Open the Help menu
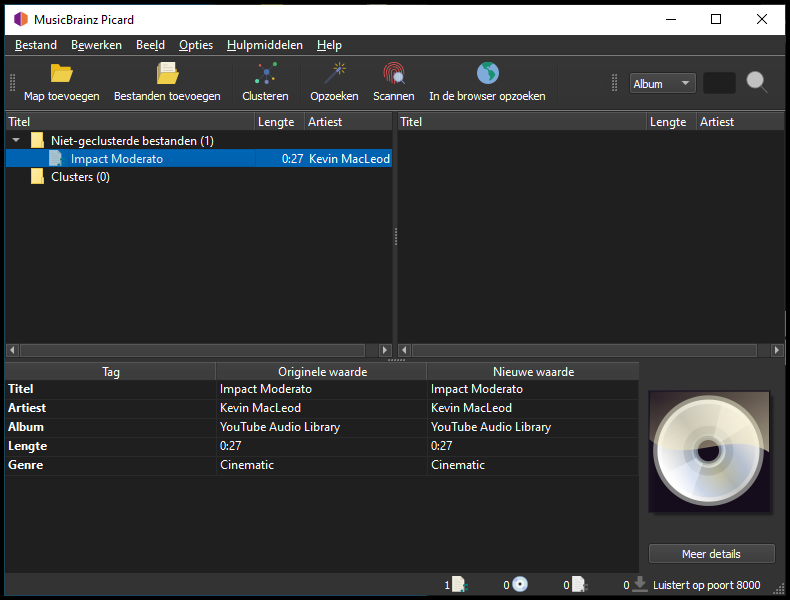This screenshot has height=600, width=790. pos(329,45)
